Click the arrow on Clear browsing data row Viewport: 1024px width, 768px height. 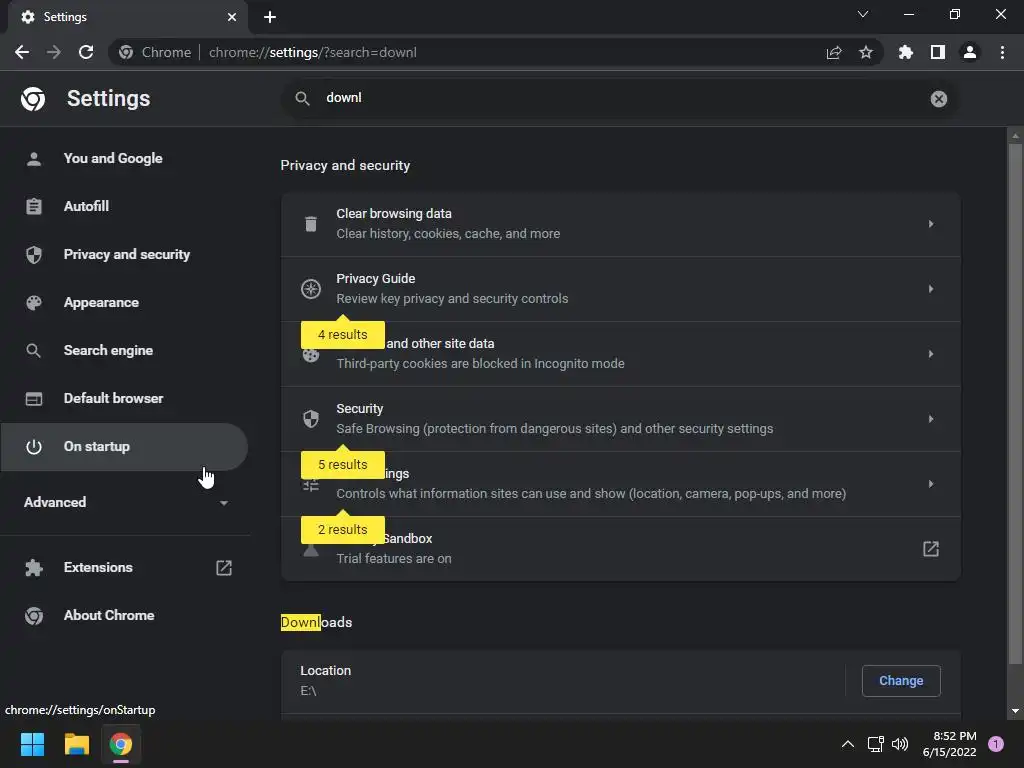[x=931, y=224]
